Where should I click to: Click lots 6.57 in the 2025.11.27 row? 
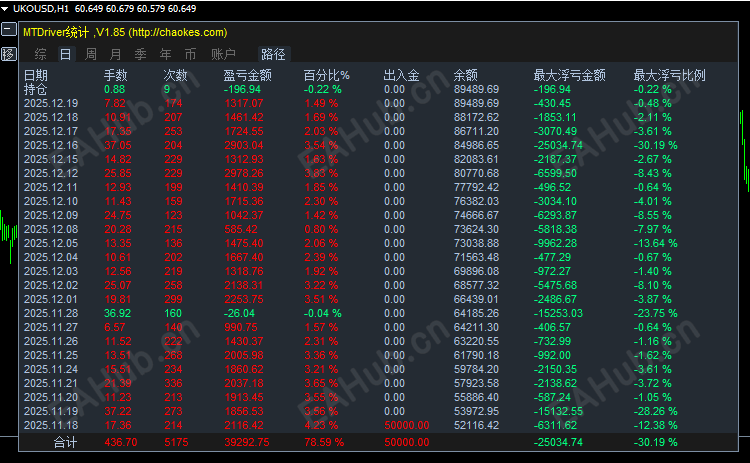tap(115, 327)
